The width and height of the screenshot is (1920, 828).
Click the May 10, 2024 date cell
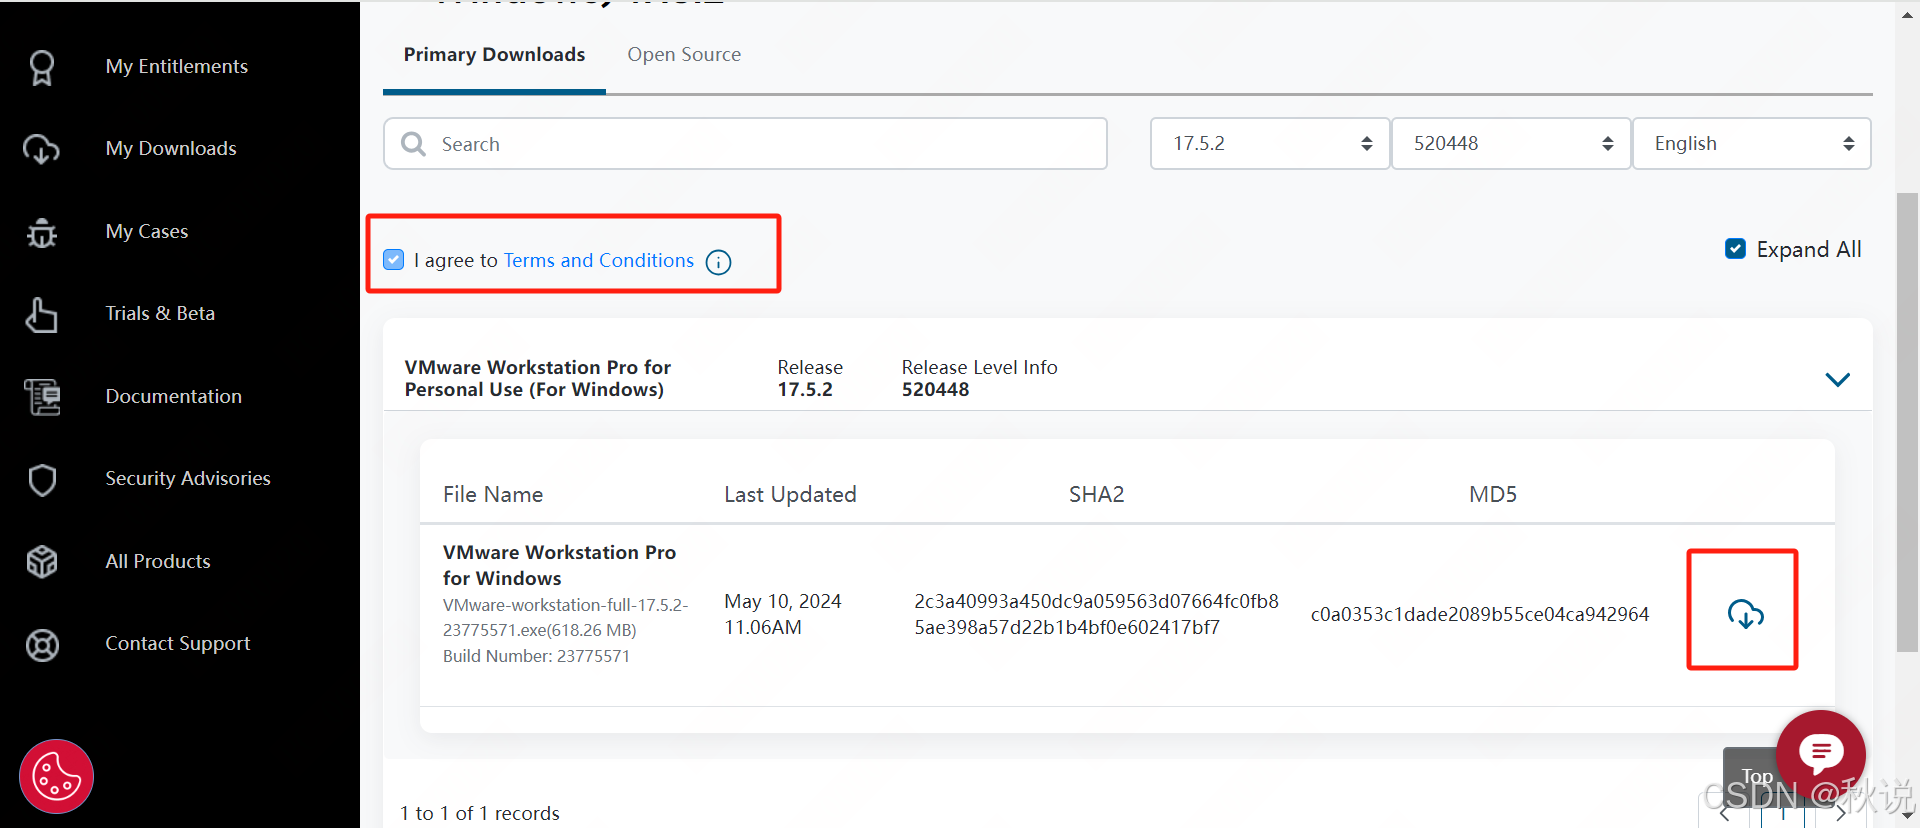click(x=783, y=614)
